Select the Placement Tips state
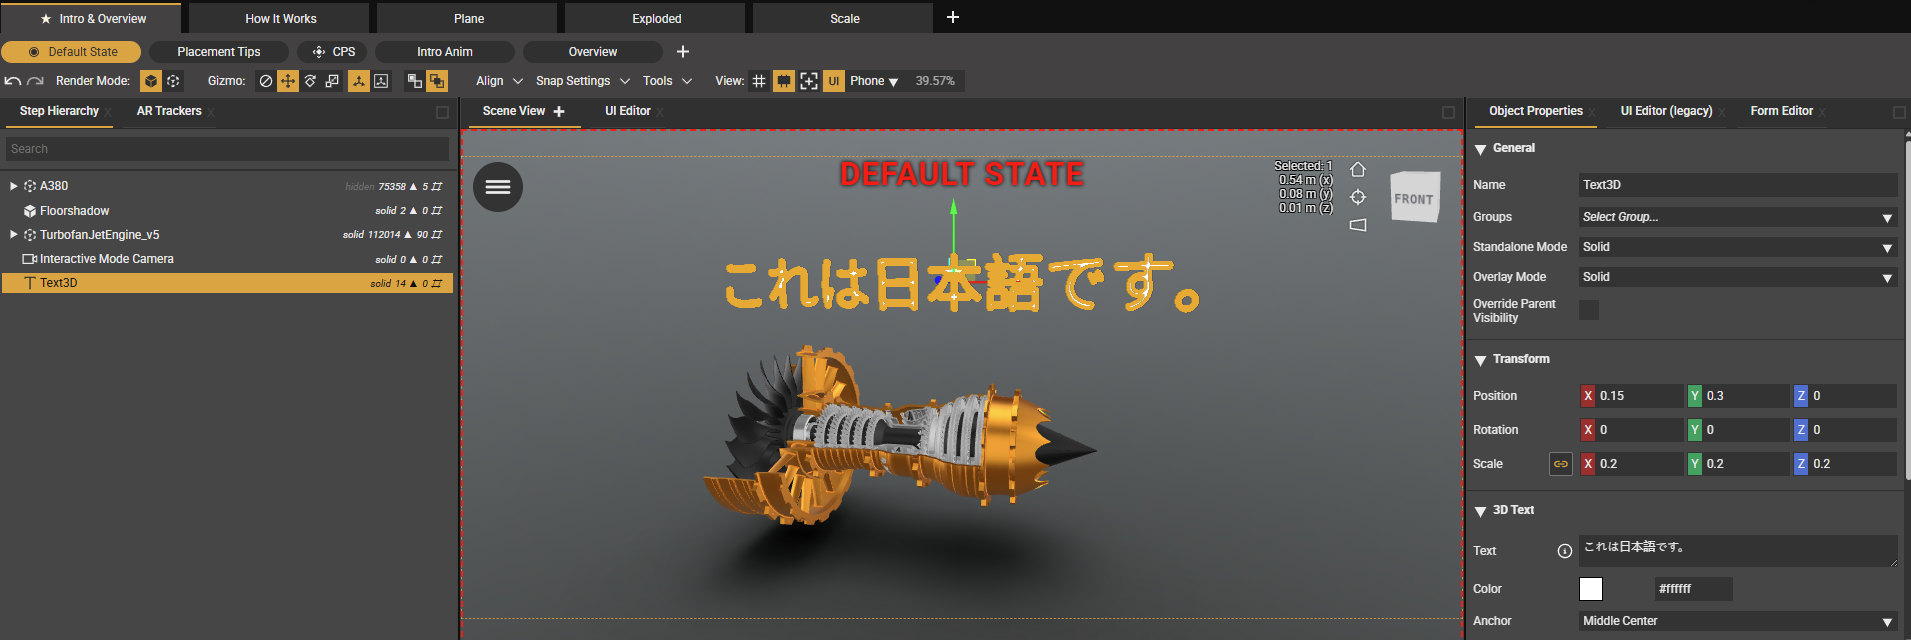The width and height of the screenshot is (1911, 640). [218, 52]
